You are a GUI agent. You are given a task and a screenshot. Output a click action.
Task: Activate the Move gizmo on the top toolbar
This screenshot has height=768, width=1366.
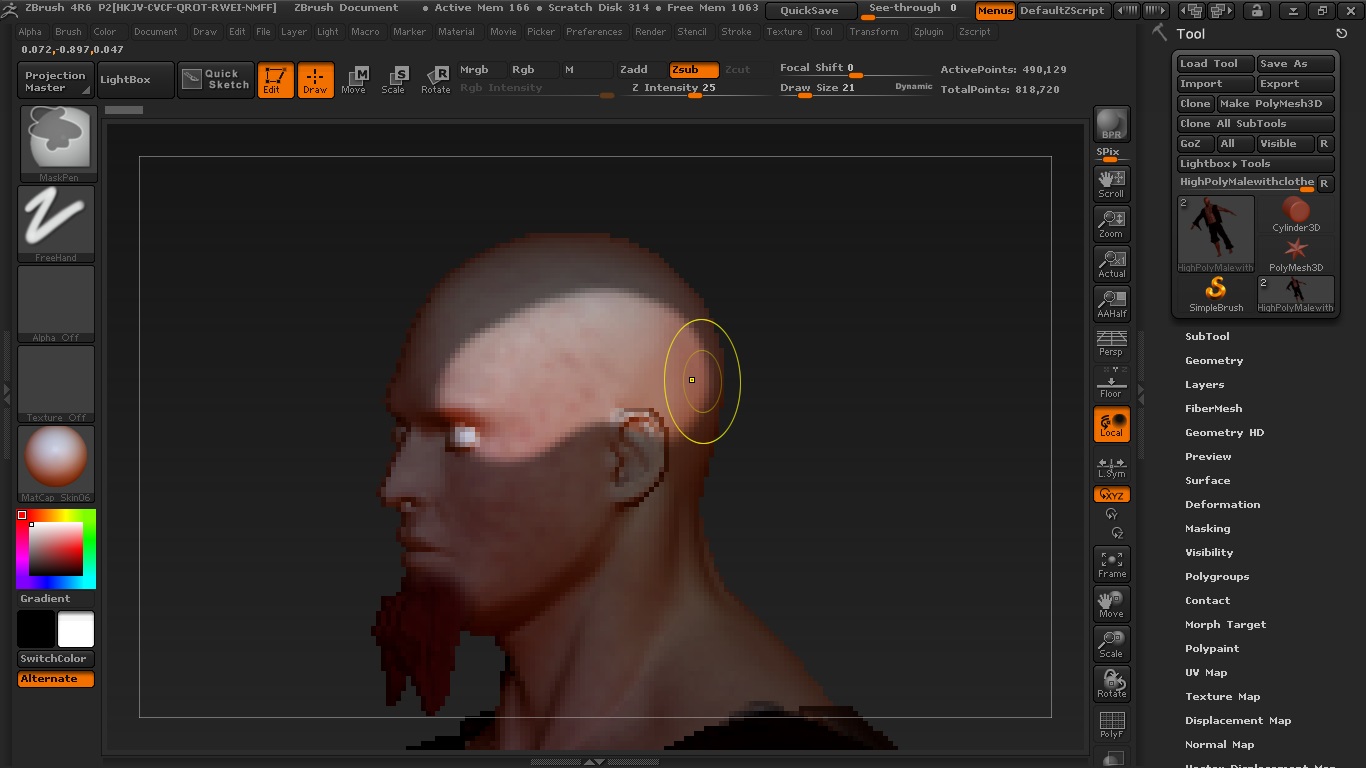coord(354,80)
